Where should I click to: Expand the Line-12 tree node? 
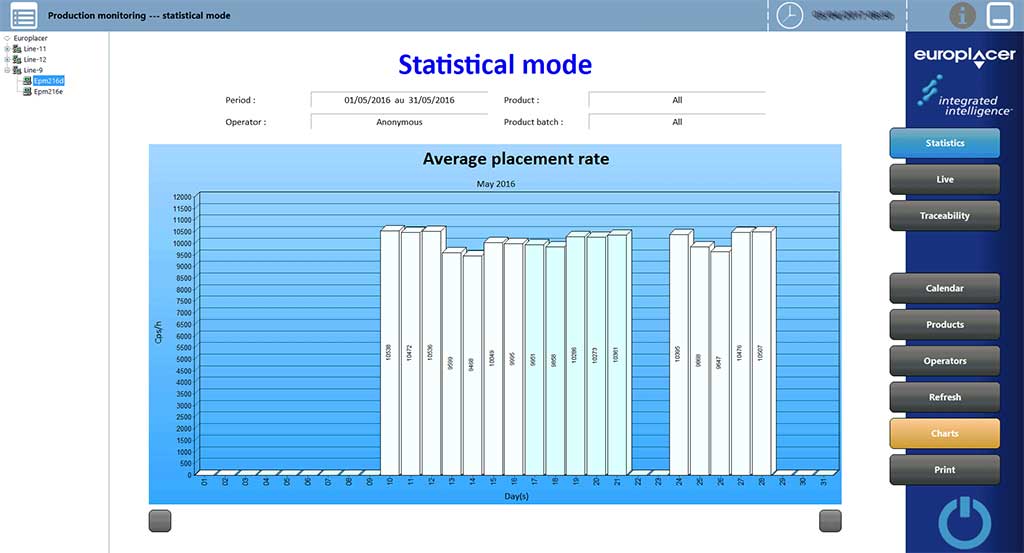7,60
